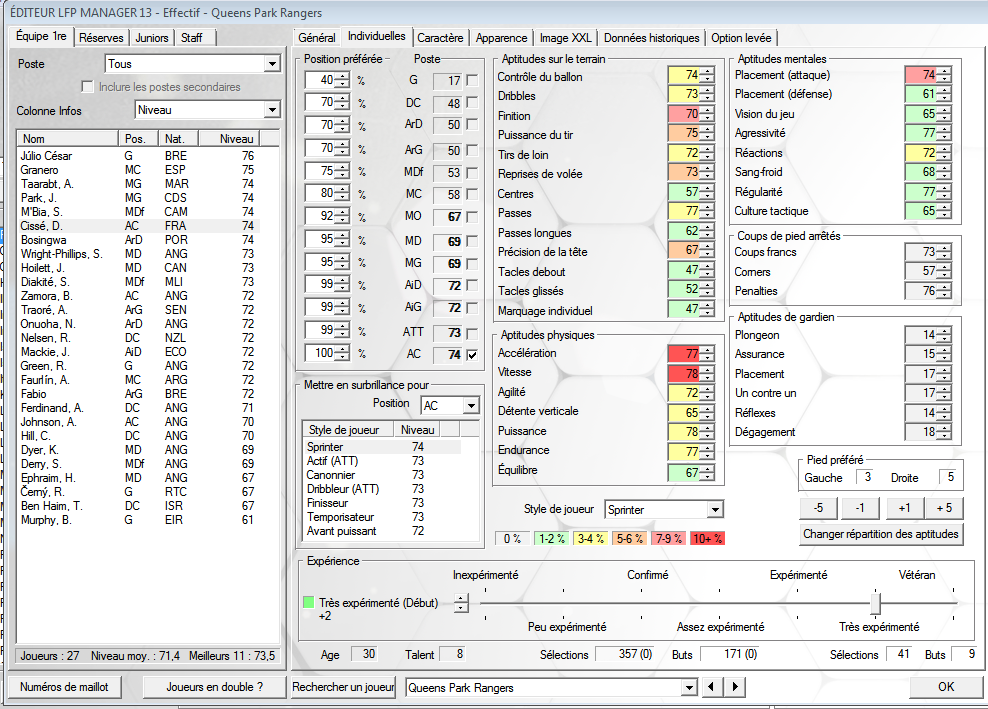Click the Vitesse value spinner
This screenshot has height=709, width=988.
pyautogui.click(x=708, y=374)
